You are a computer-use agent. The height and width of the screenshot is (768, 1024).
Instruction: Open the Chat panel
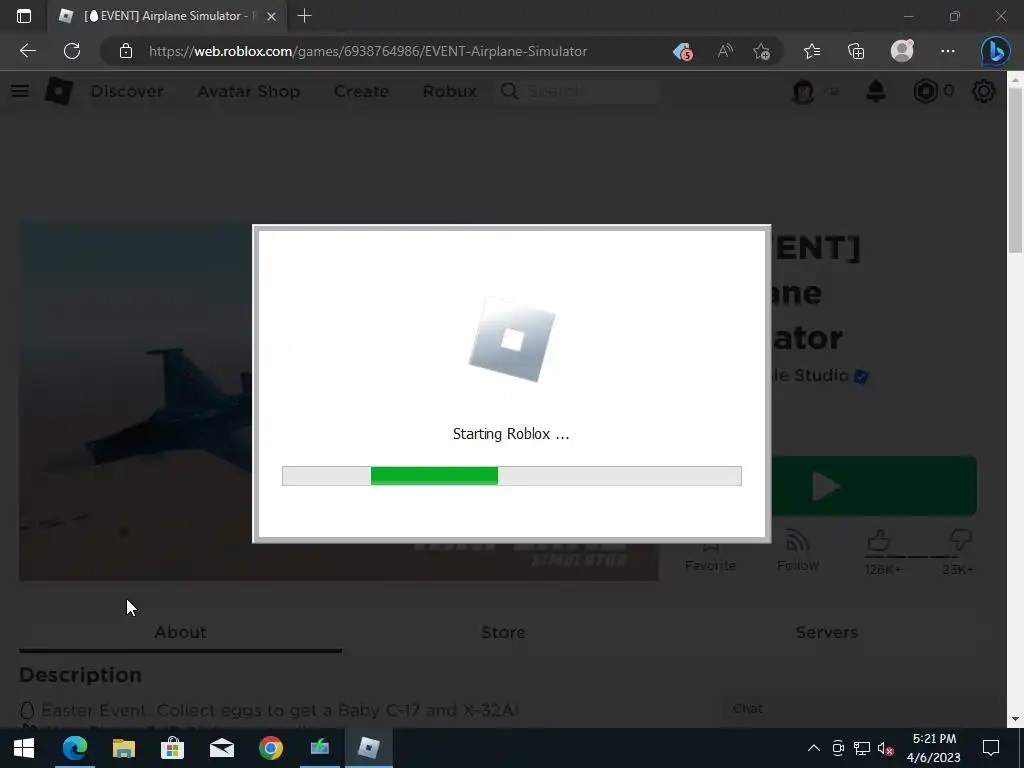pos(748,709)
